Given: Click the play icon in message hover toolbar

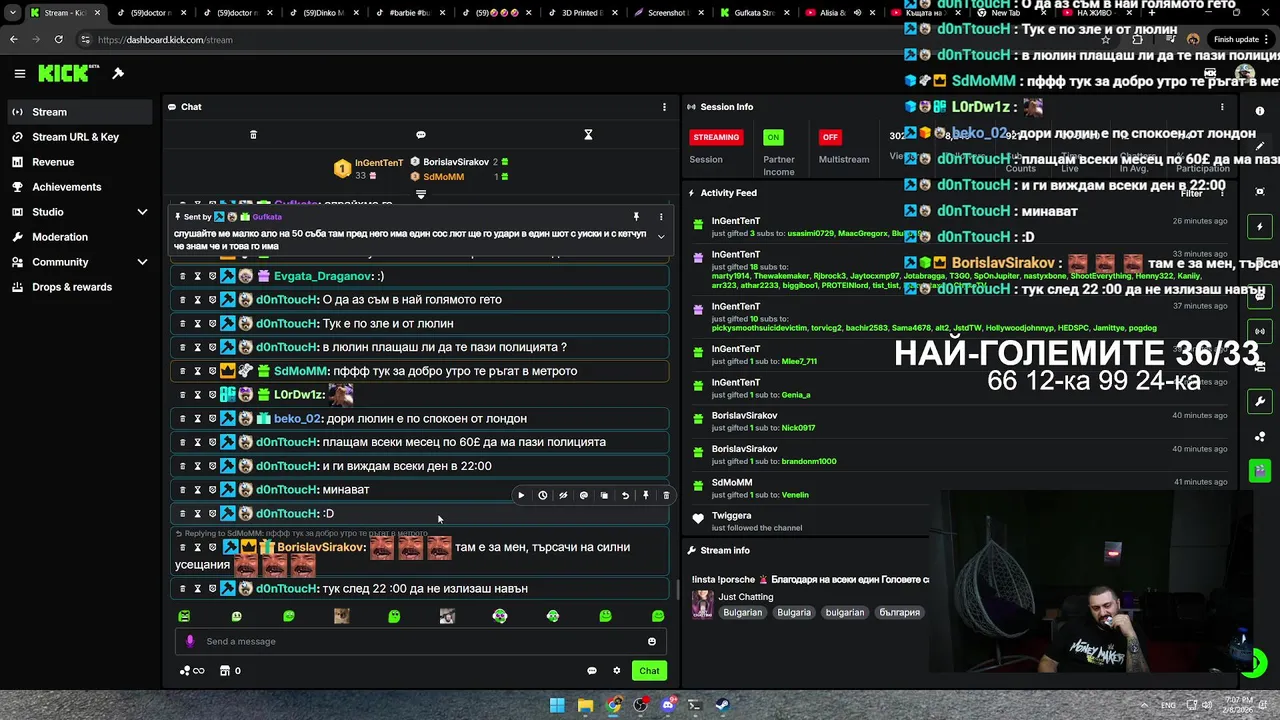Looking at the screenshot, I should pyautogui.click(x=521, y=495).
